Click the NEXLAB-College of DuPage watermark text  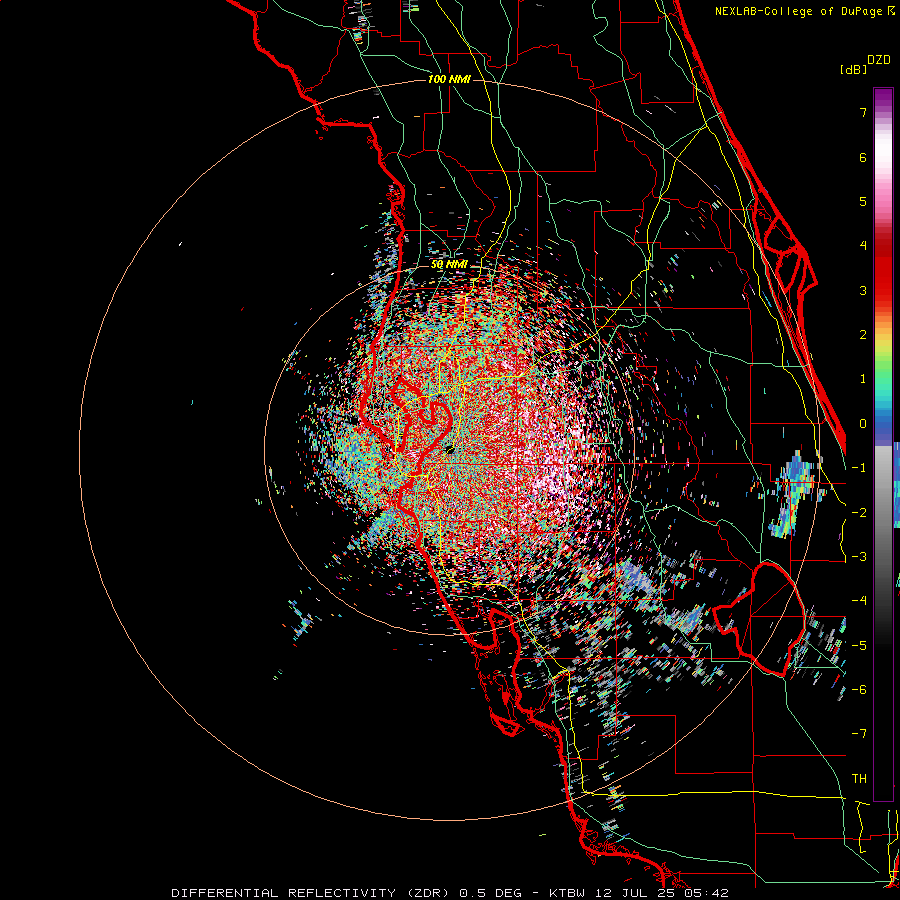[799, 11]
